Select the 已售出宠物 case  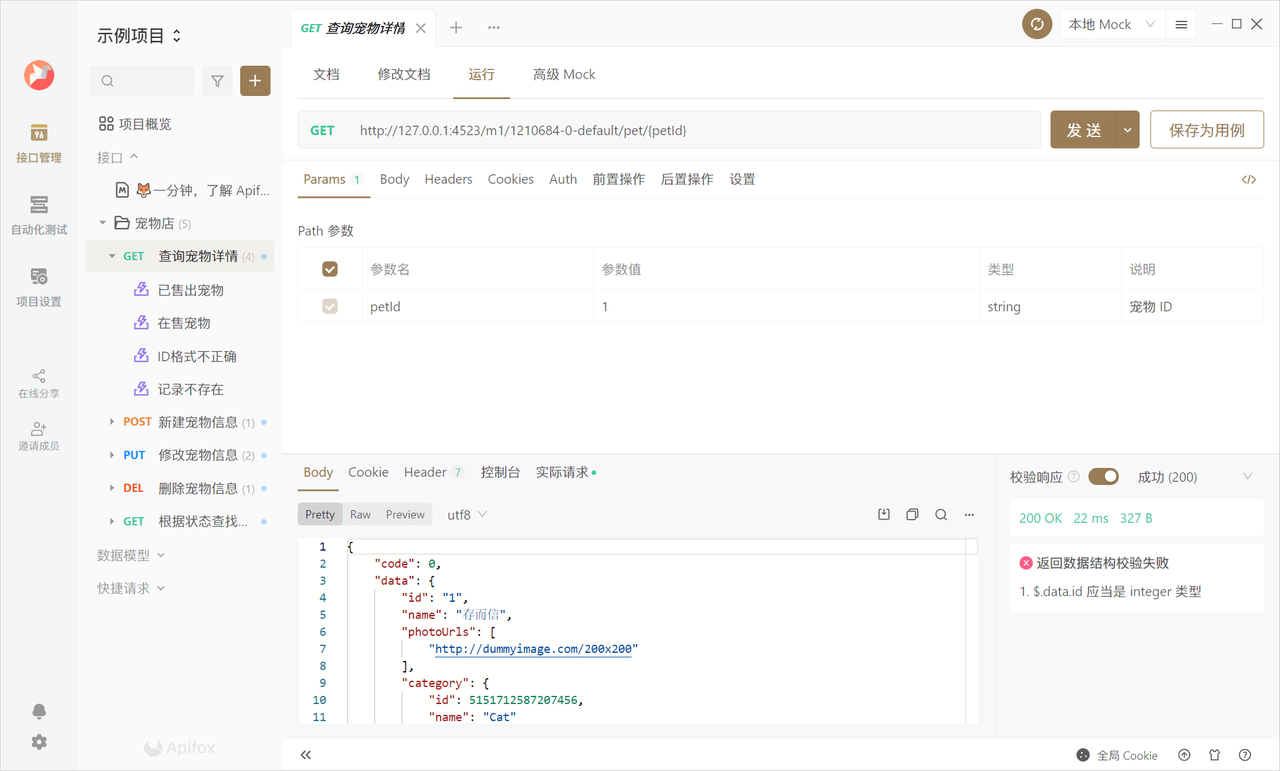pyautogui.click(x=190, y=290)
